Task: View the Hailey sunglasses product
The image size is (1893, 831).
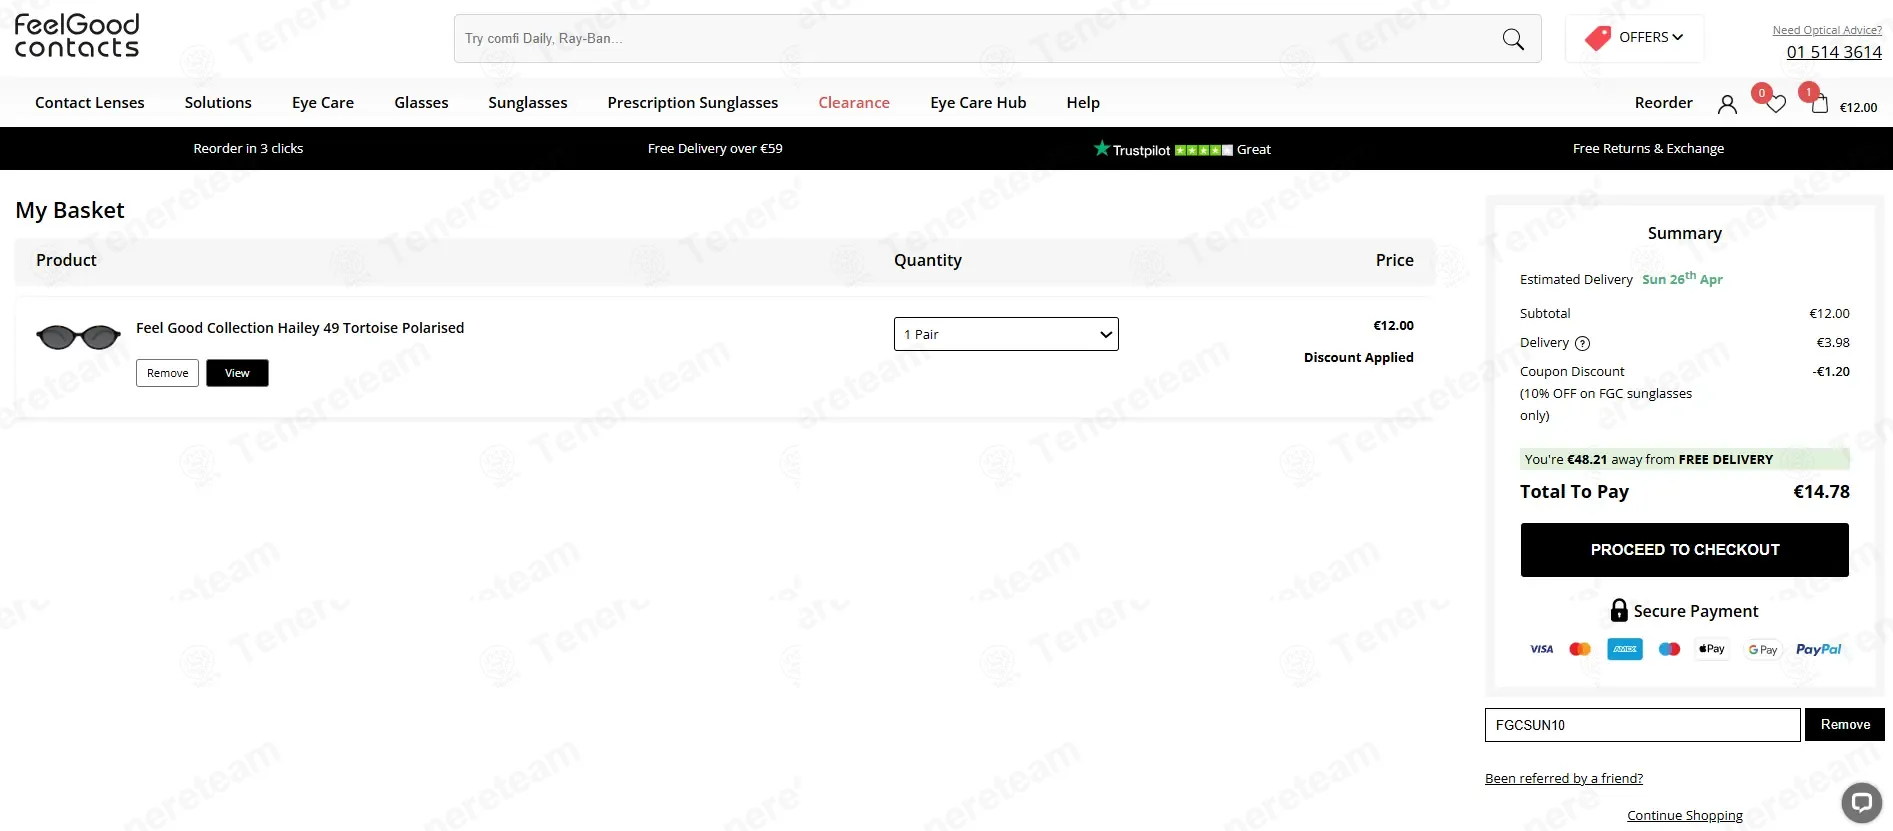Action: pos(237,373)
